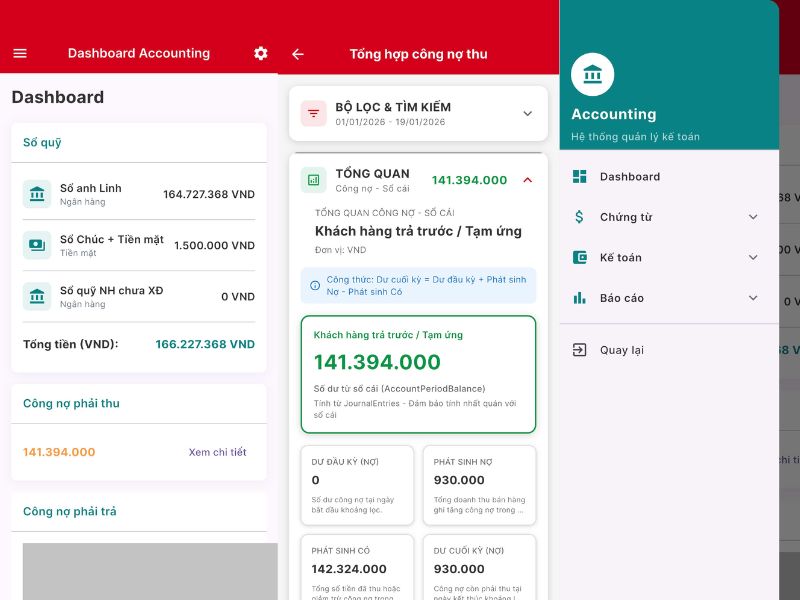Expand the Chứng từ menu chevron
This screenshot has height=600, width=800.
pyautogui.click(x=753, y=217)
